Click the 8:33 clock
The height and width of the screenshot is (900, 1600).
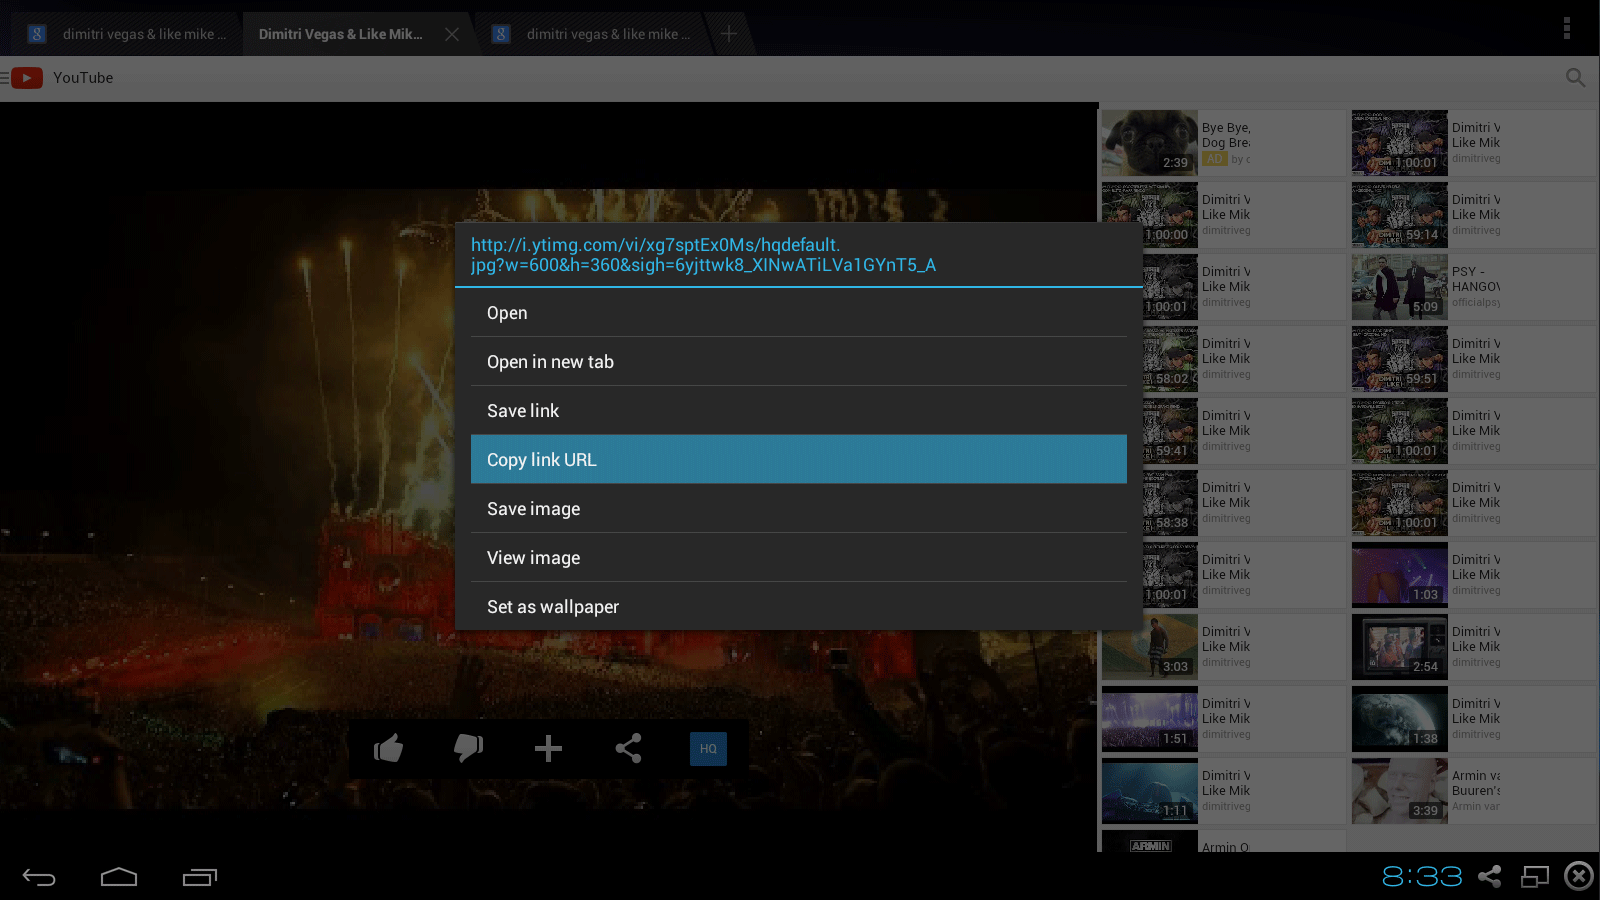click(1421, 877)
